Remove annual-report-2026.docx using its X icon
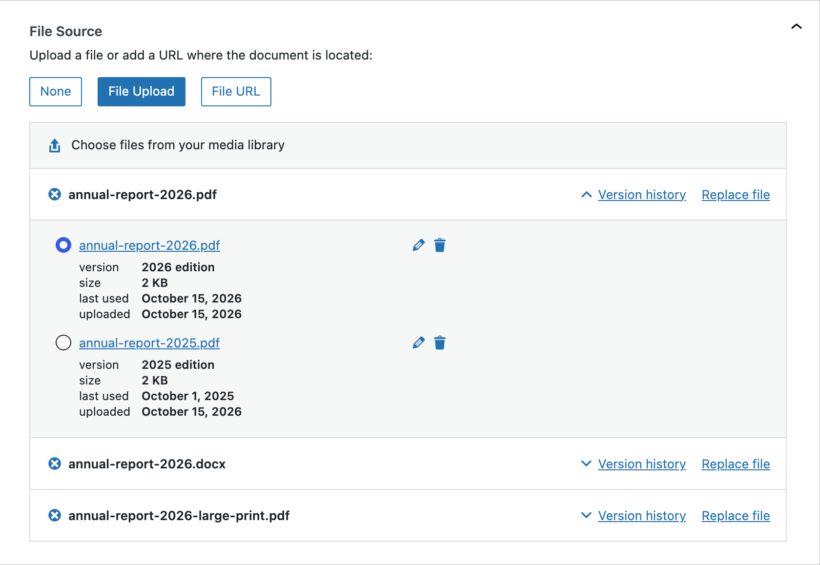The image size is (820, 565). [x=54, y=464]
